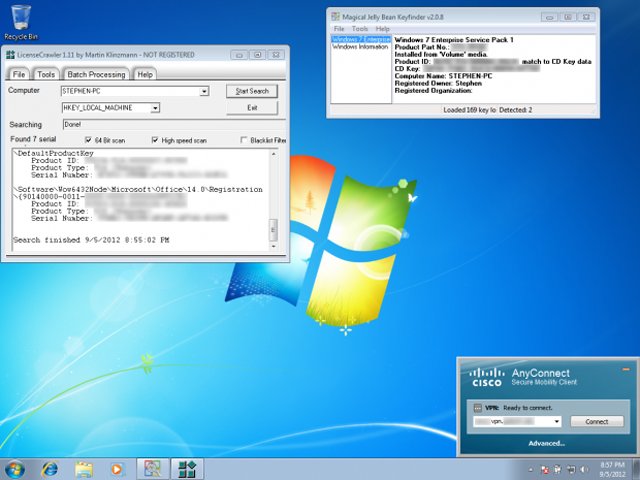Click the Cisco logo in AnyConnect

[x=487, y=378]
